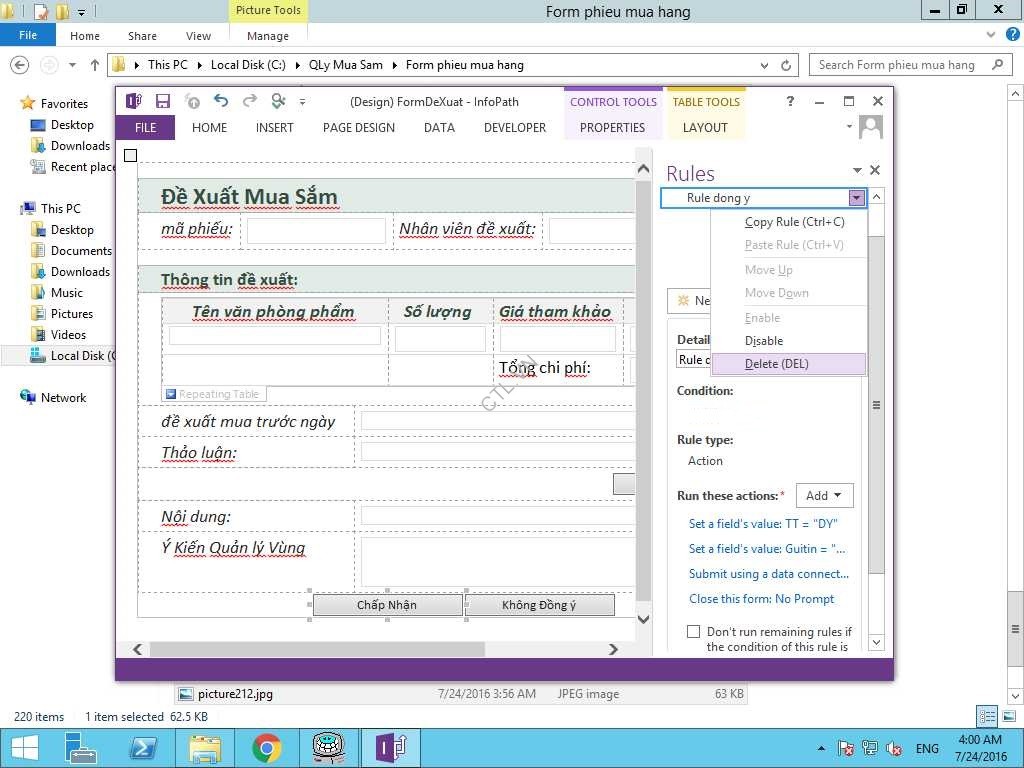
Task: Click the Undo arrow in InfoPath
Action: (221, 101)
